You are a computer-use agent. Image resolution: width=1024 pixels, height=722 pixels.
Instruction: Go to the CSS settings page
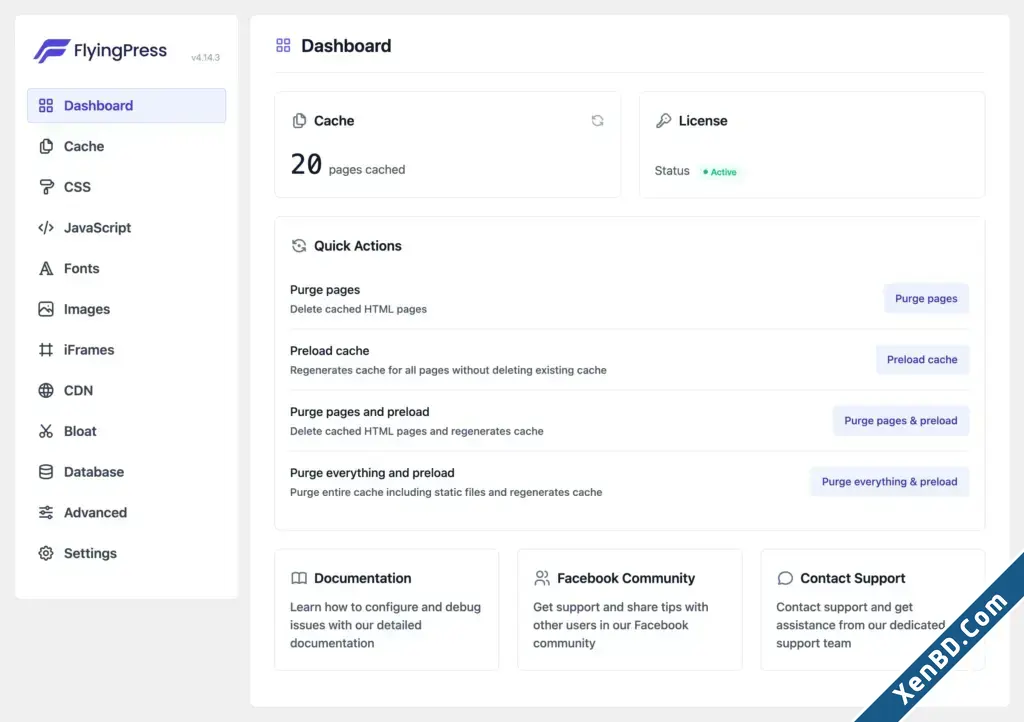click(x=127, y=187)
